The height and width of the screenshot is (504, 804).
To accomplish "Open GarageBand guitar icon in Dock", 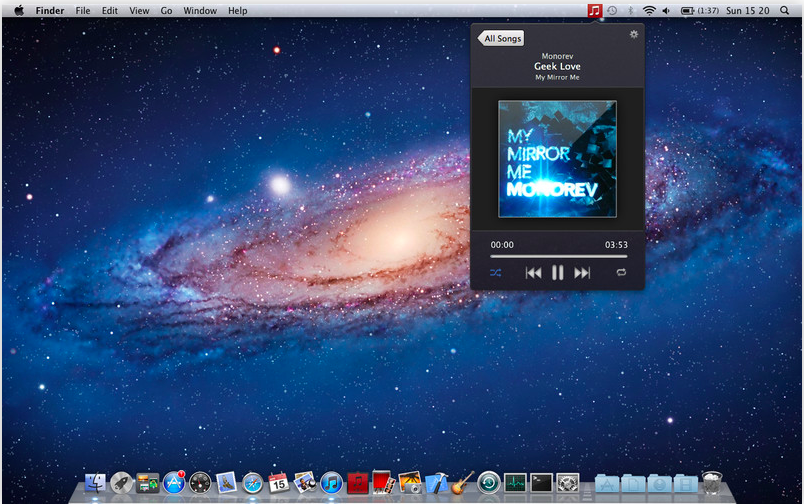I will point(463,482).
